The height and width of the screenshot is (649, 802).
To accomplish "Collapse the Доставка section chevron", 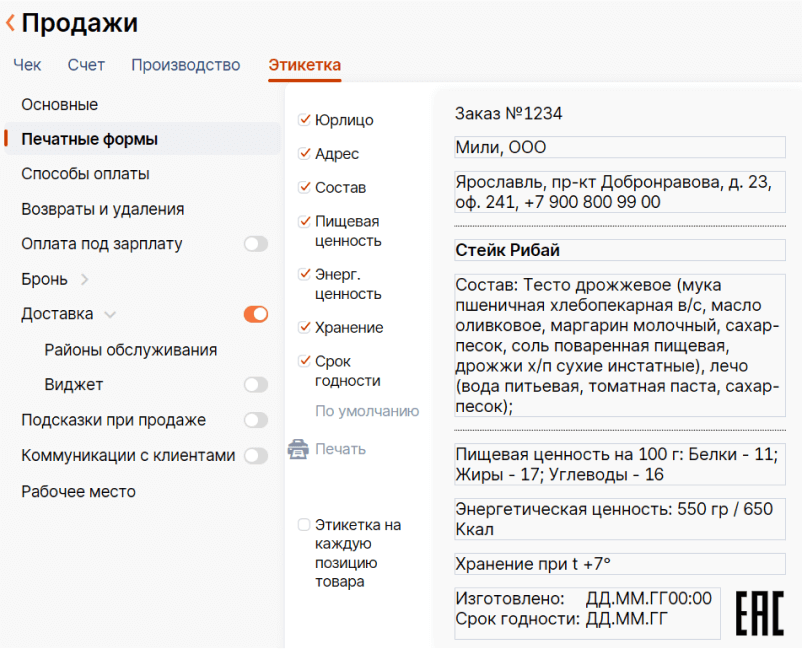I will (x=112, y=313).
